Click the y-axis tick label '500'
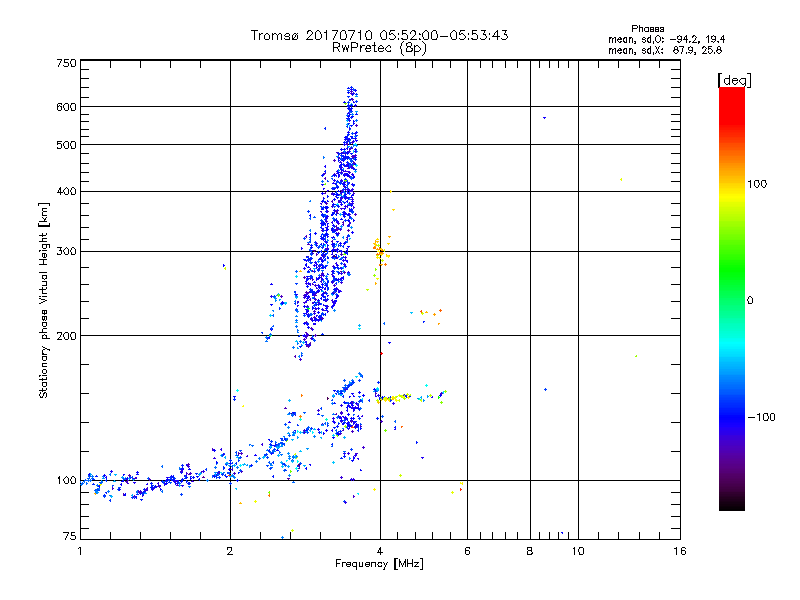The height and width of the screenshot is (600, 800). [x=66, y=145]
